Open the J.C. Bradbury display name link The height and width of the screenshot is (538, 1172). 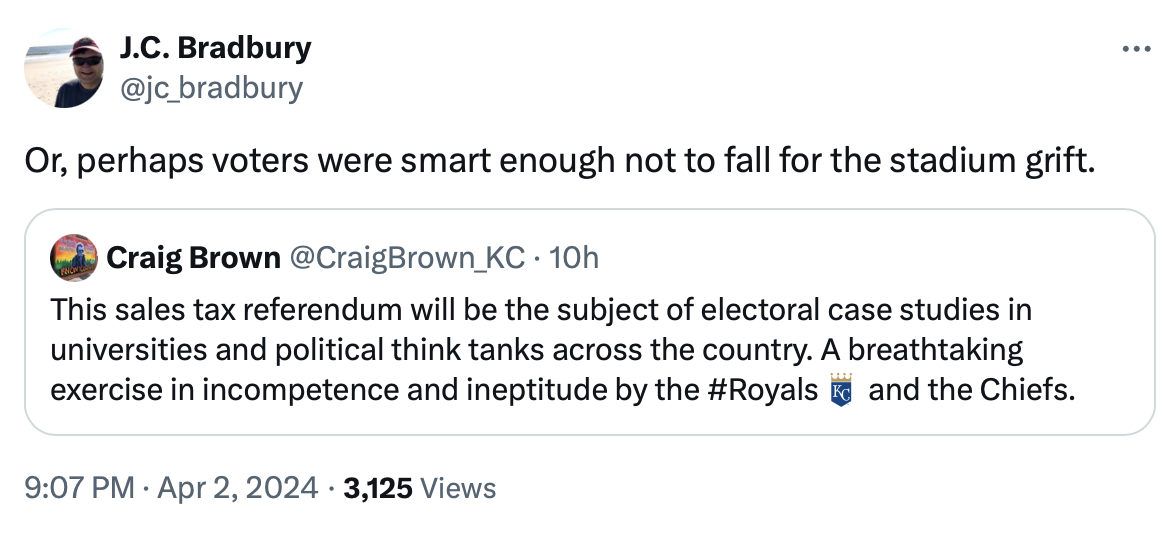[215, 48]
